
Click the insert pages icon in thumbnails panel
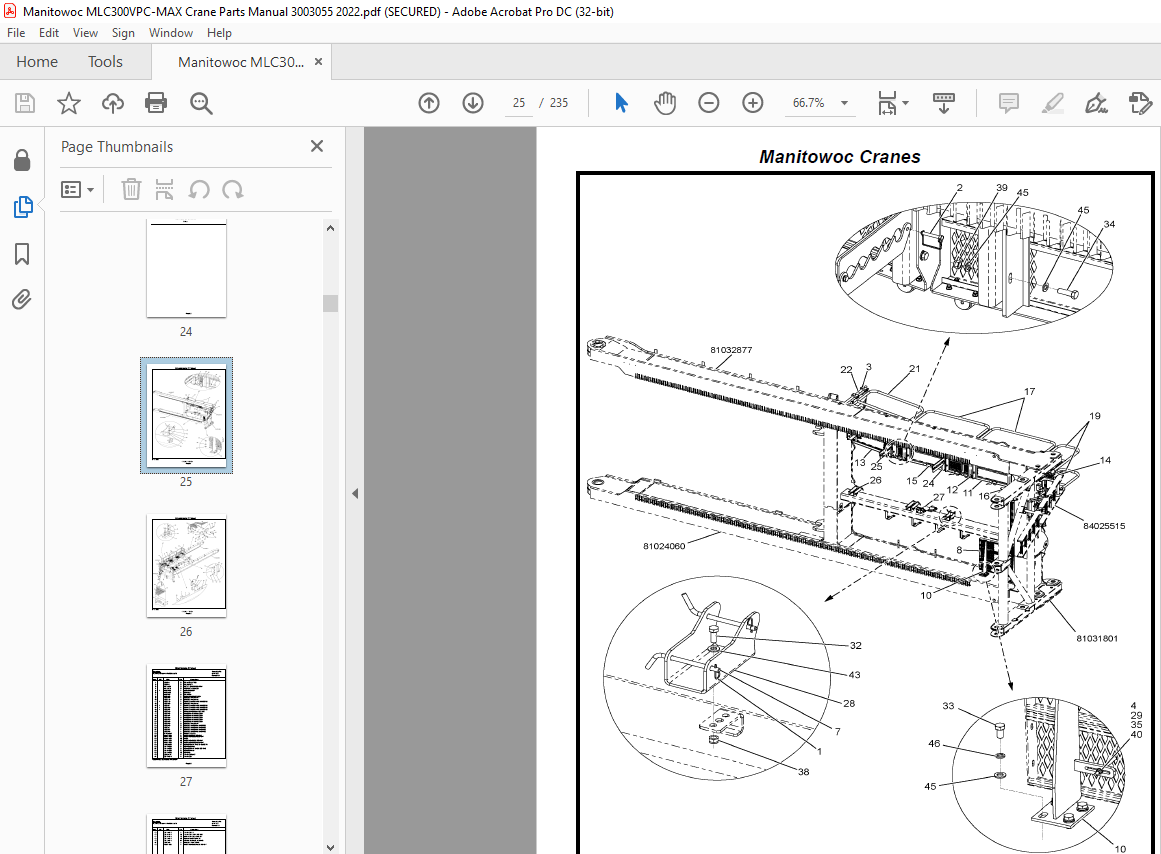pyautogui.click(x=164, y=190)
